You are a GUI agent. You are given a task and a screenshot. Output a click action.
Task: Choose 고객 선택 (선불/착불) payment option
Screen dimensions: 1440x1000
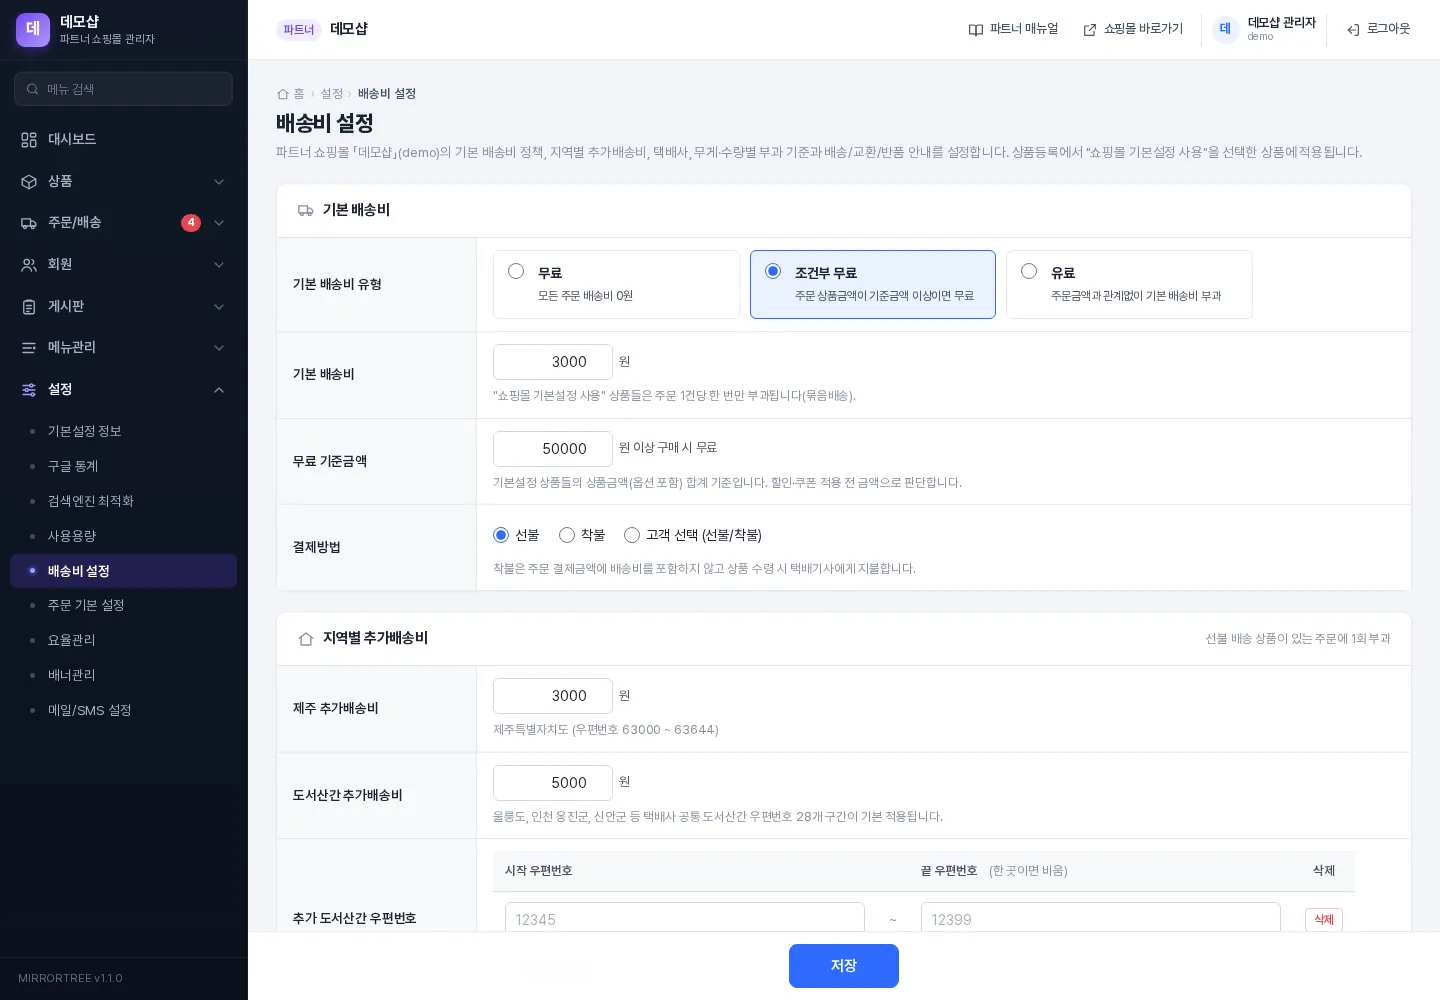(632, 535)
